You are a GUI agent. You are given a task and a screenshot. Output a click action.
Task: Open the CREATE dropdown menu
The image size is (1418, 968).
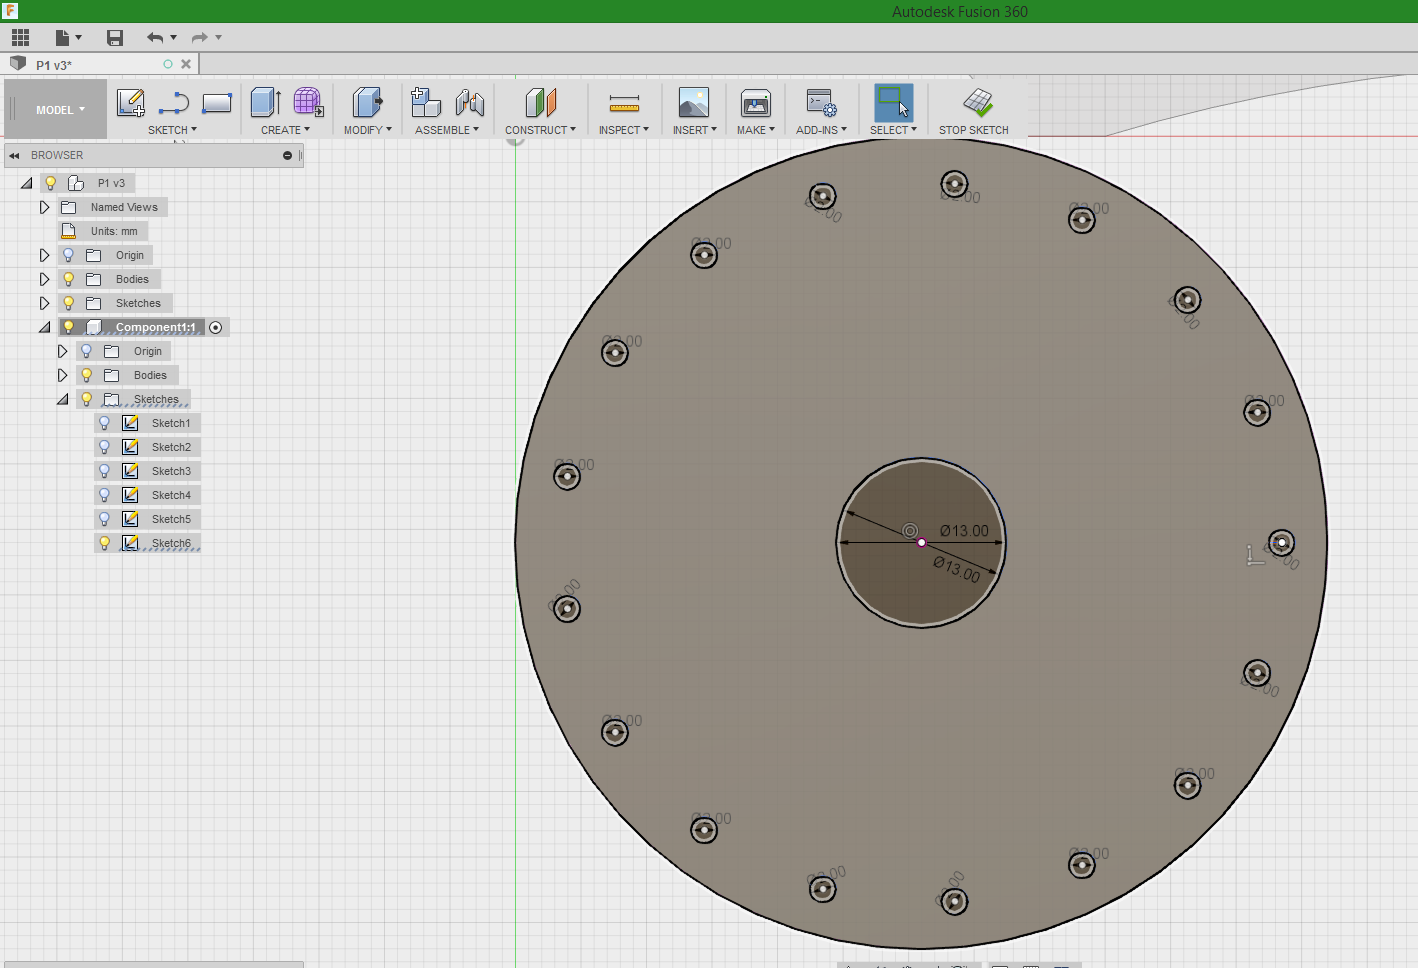285,130
